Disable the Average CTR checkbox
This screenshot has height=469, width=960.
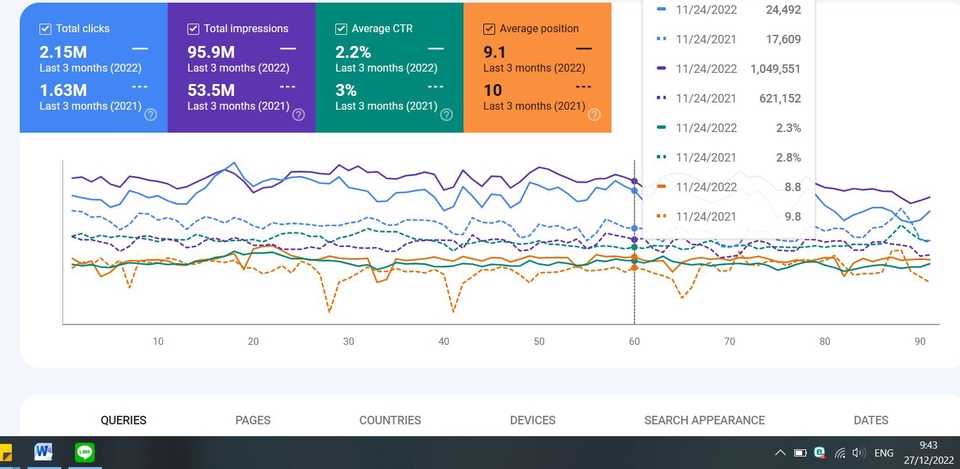pos(341,29)
